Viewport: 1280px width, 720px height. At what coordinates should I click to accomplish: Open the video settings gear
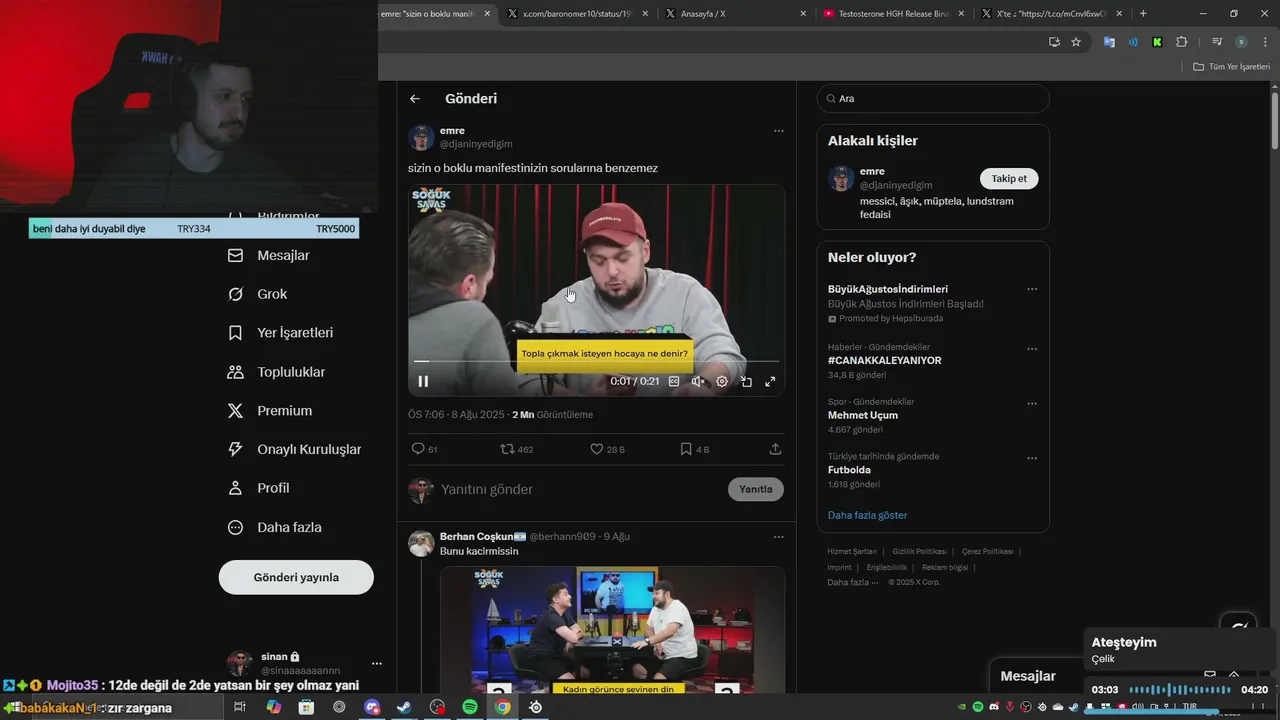(722, 381)
